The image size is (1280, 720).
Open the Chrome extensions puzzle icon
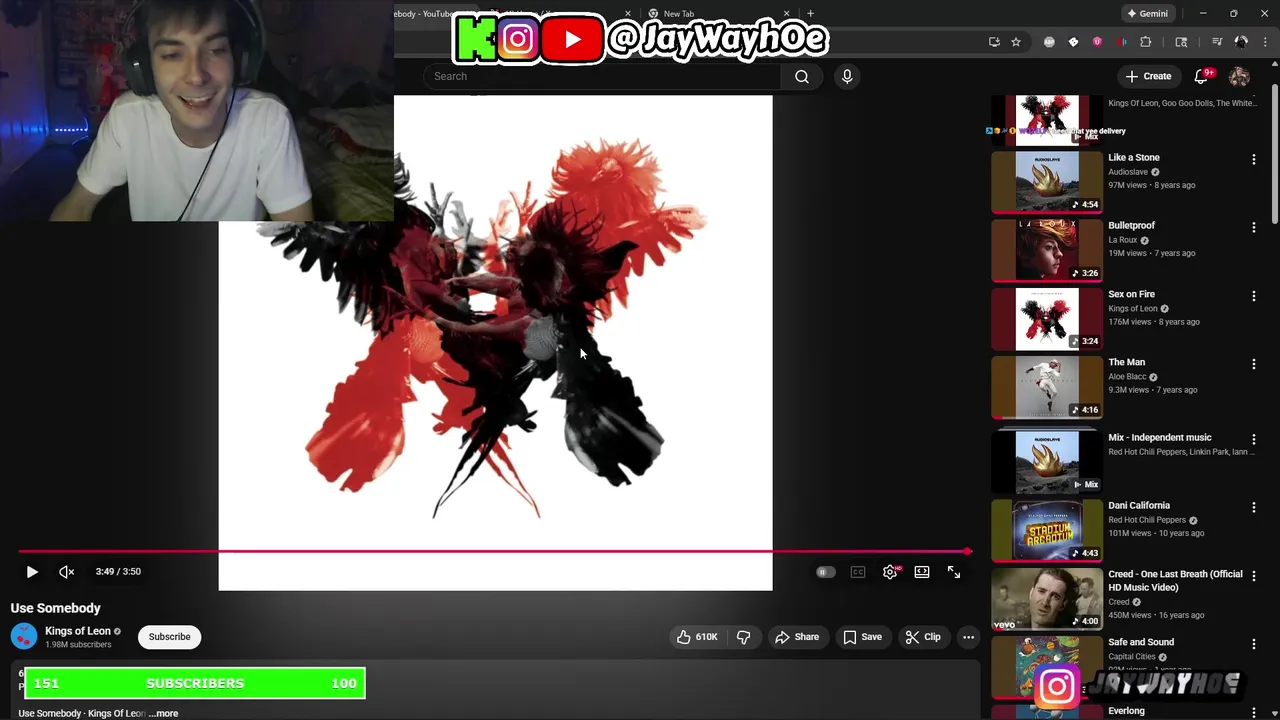[1146, 42]
